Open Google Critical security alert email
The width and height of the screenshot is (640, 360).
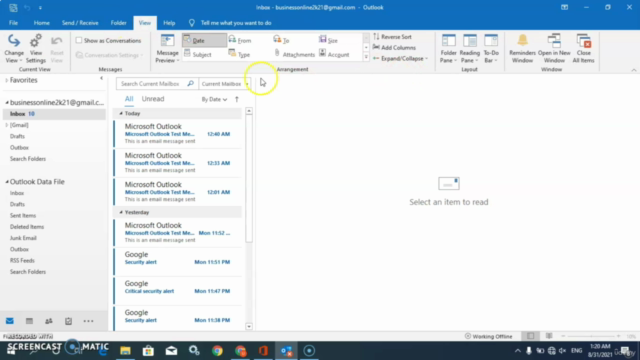178,290
